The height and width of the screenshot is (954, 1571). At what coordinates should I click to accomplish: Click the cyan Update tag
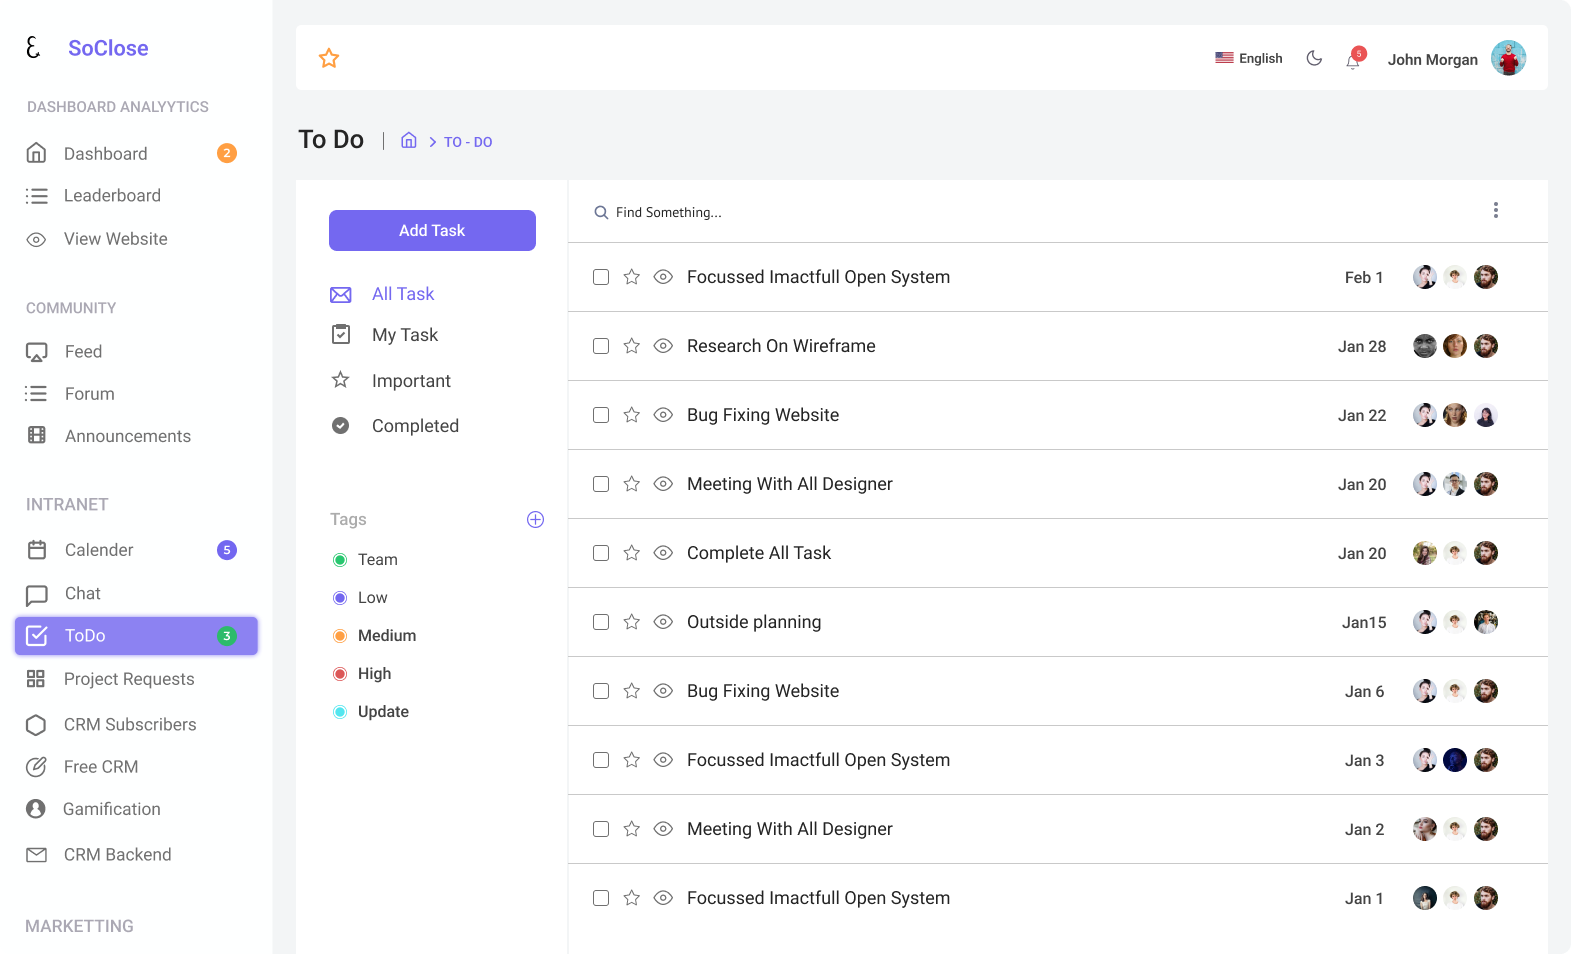point(371,712)
